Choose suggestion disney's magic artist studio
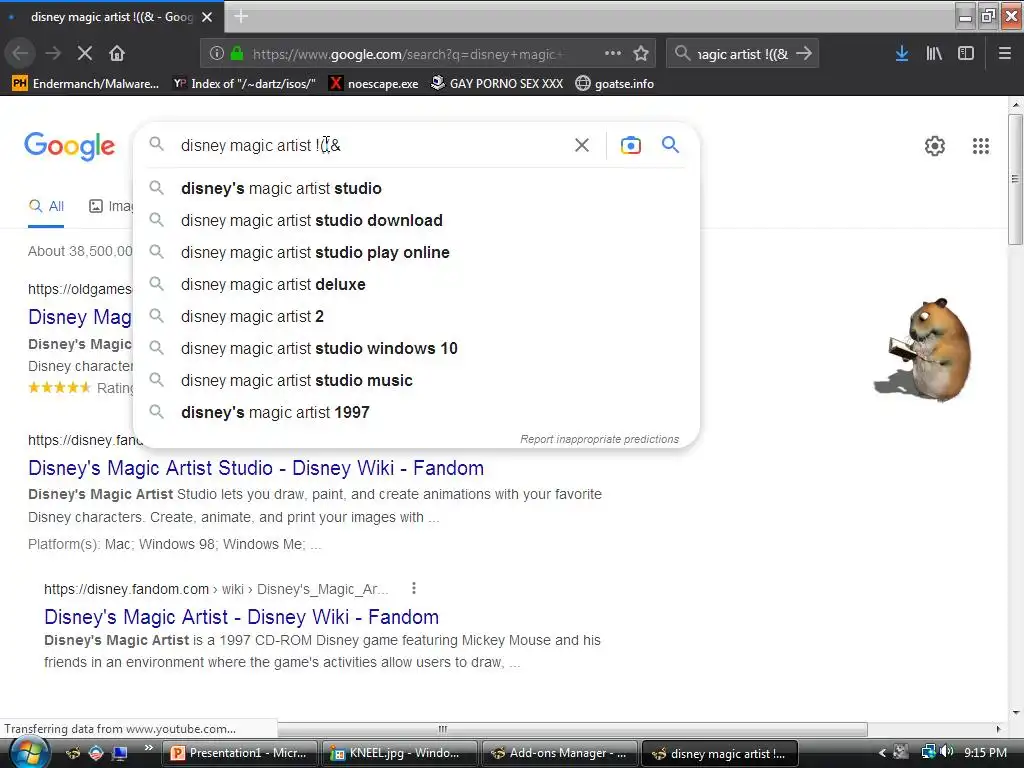1024x768 pixels. click(416, 188)
